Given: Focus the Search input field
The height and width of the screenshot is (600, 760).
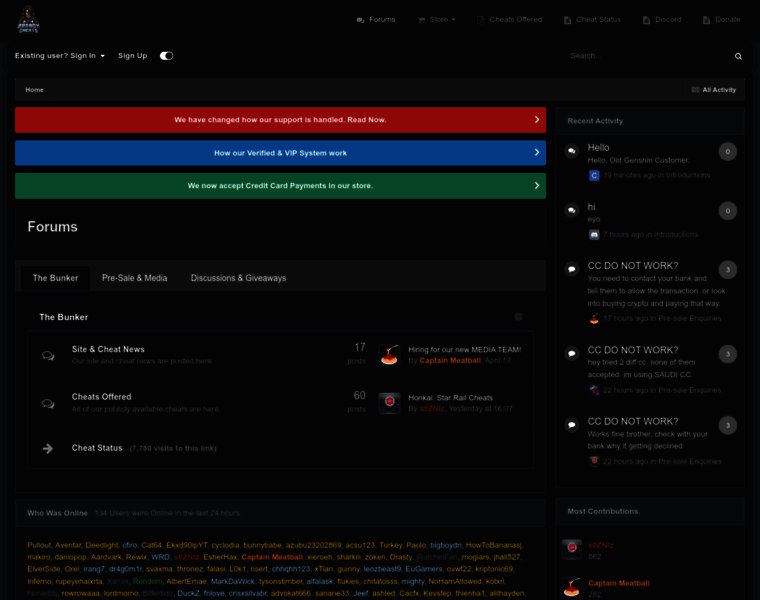Looking at the screenshot, I should tap(645, 56).
